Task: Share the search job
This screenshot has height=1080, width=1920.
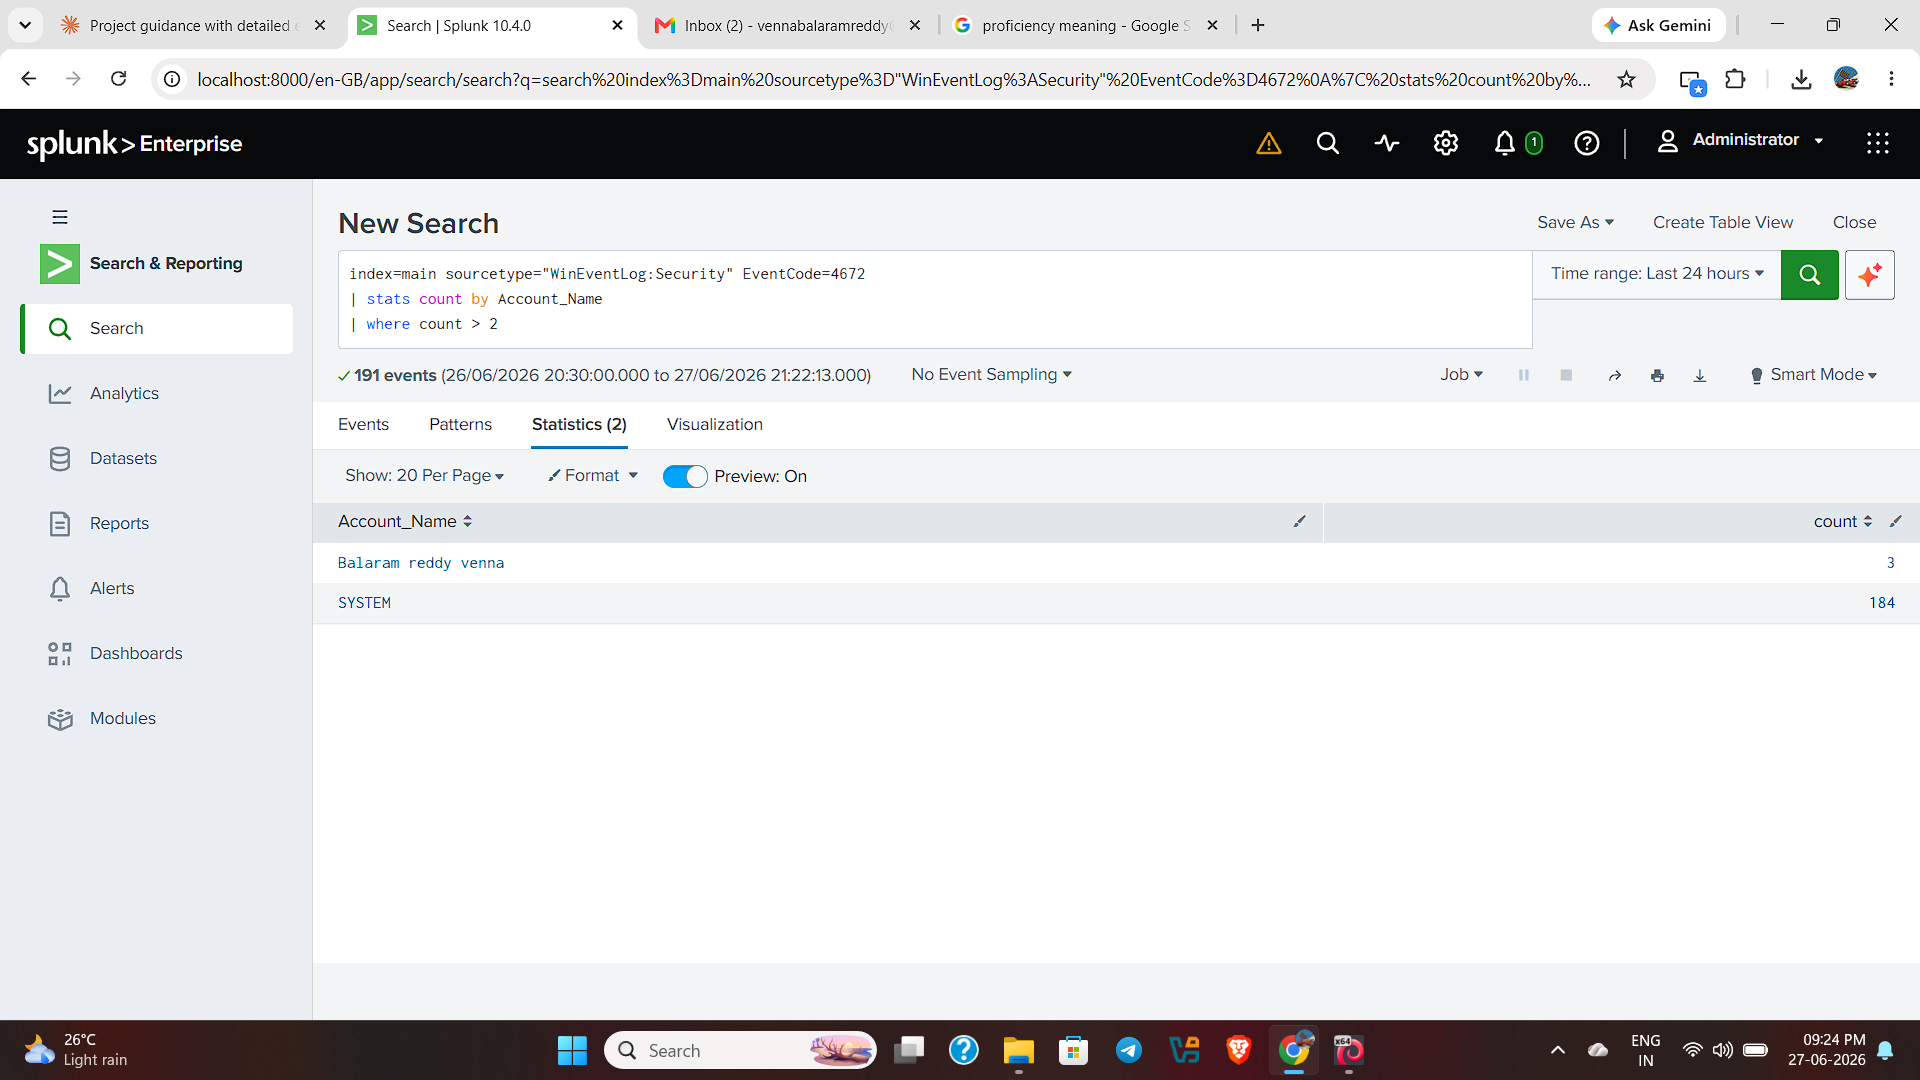Action: point(1614,375)
